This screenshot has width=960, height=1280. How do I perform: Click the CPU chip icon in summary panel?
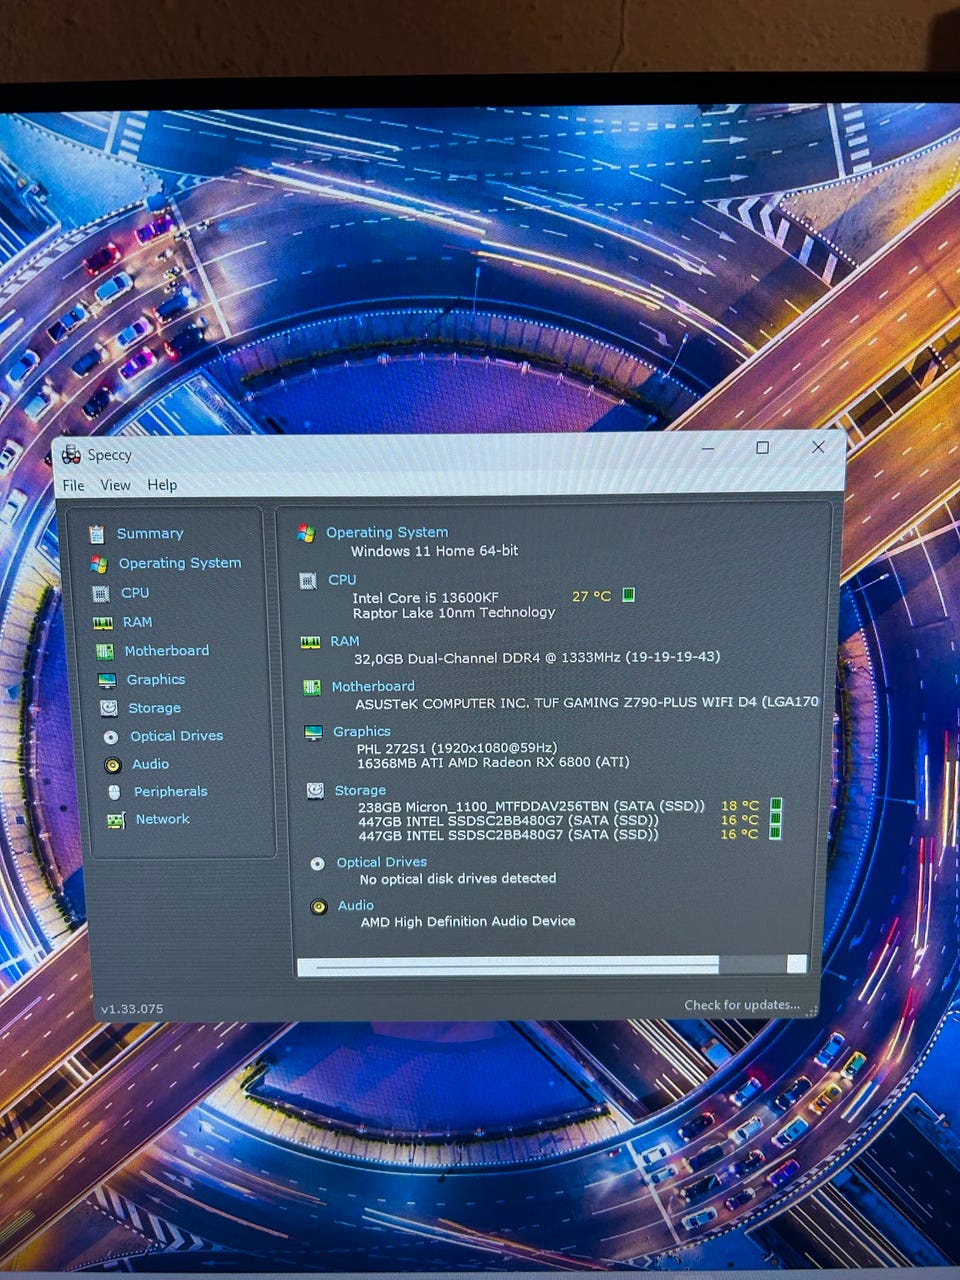click(308, 581)
